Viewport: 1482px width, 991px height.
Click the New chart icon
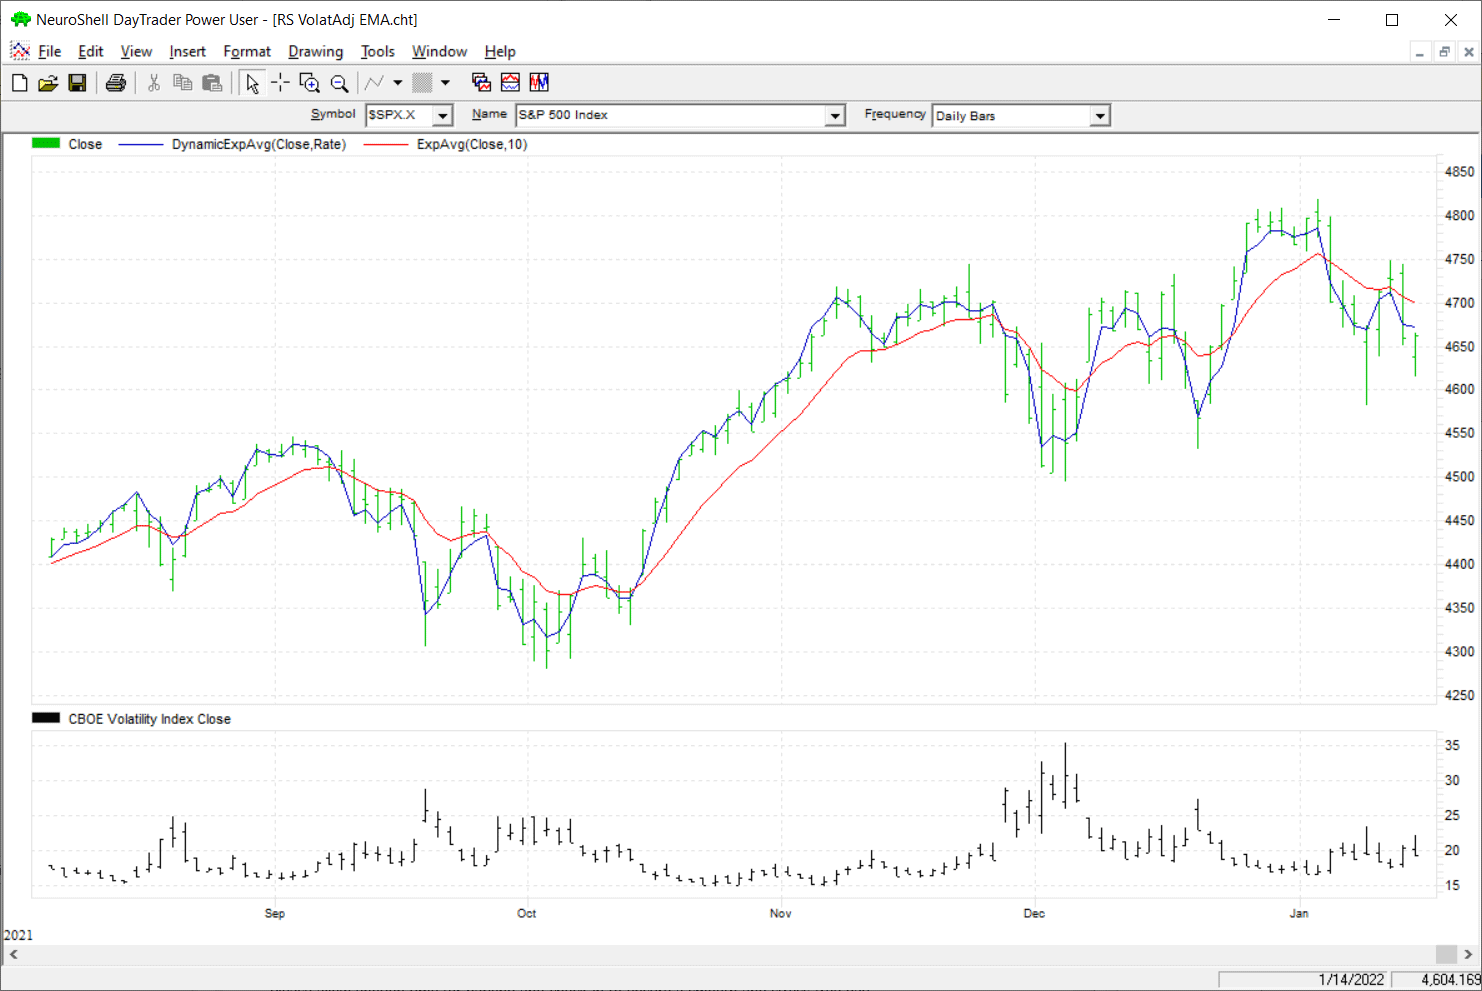19,83
